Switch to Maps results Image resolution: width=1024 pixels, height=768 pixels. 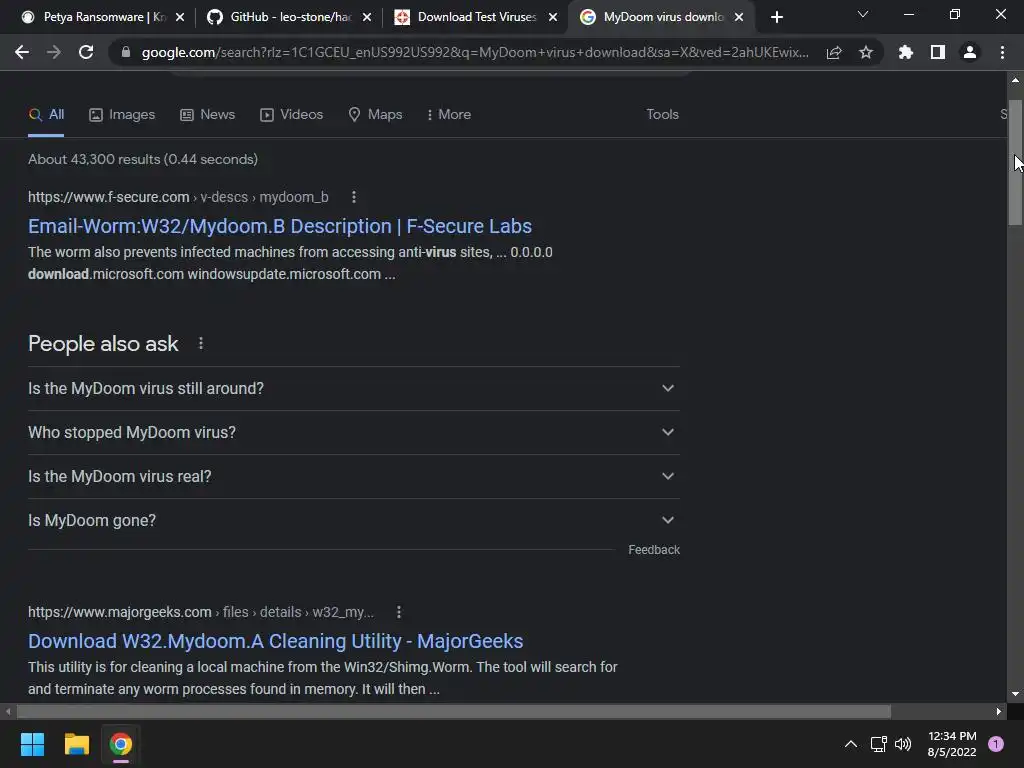(x=376, y=115)
